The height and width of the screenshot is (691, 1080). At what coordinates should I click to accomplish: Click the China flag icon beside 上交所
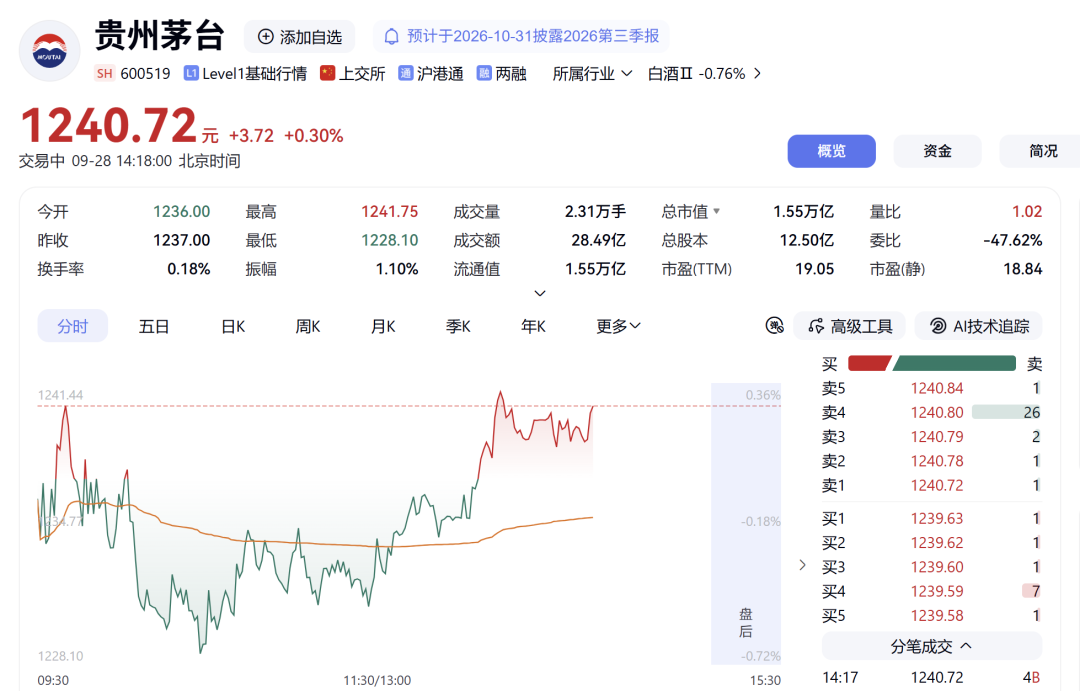(327, 73)
